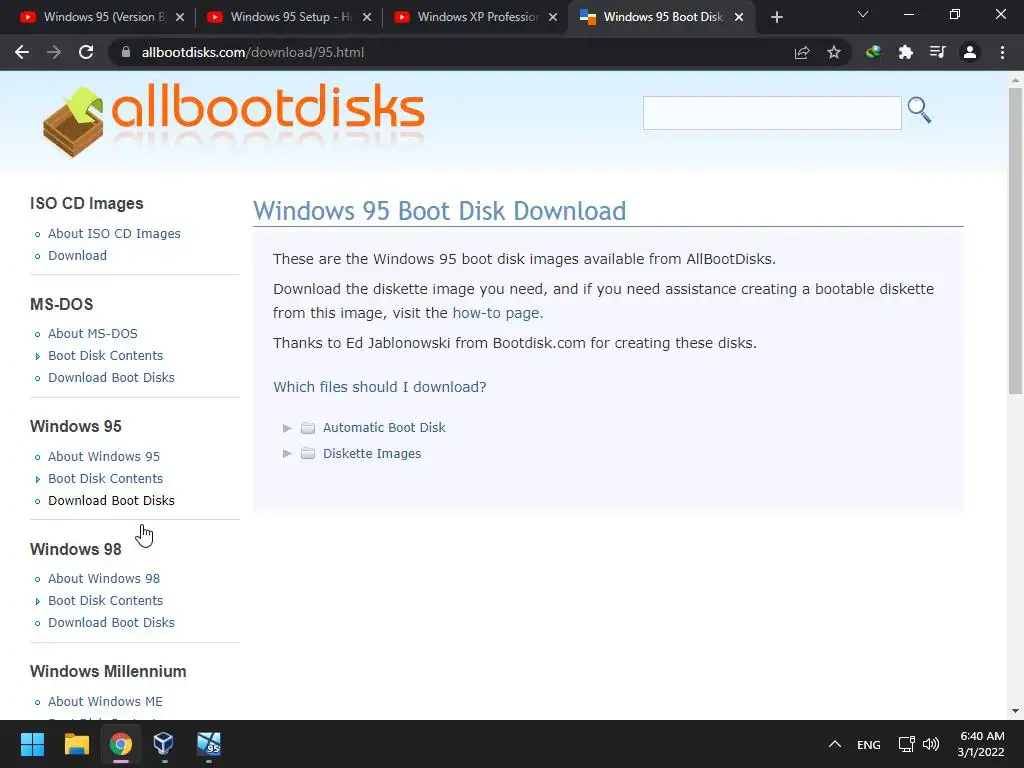Viewport: 1024px width, 768px height.
Task: Open Chrome three-dot menu
Action: pos(1002,52)
